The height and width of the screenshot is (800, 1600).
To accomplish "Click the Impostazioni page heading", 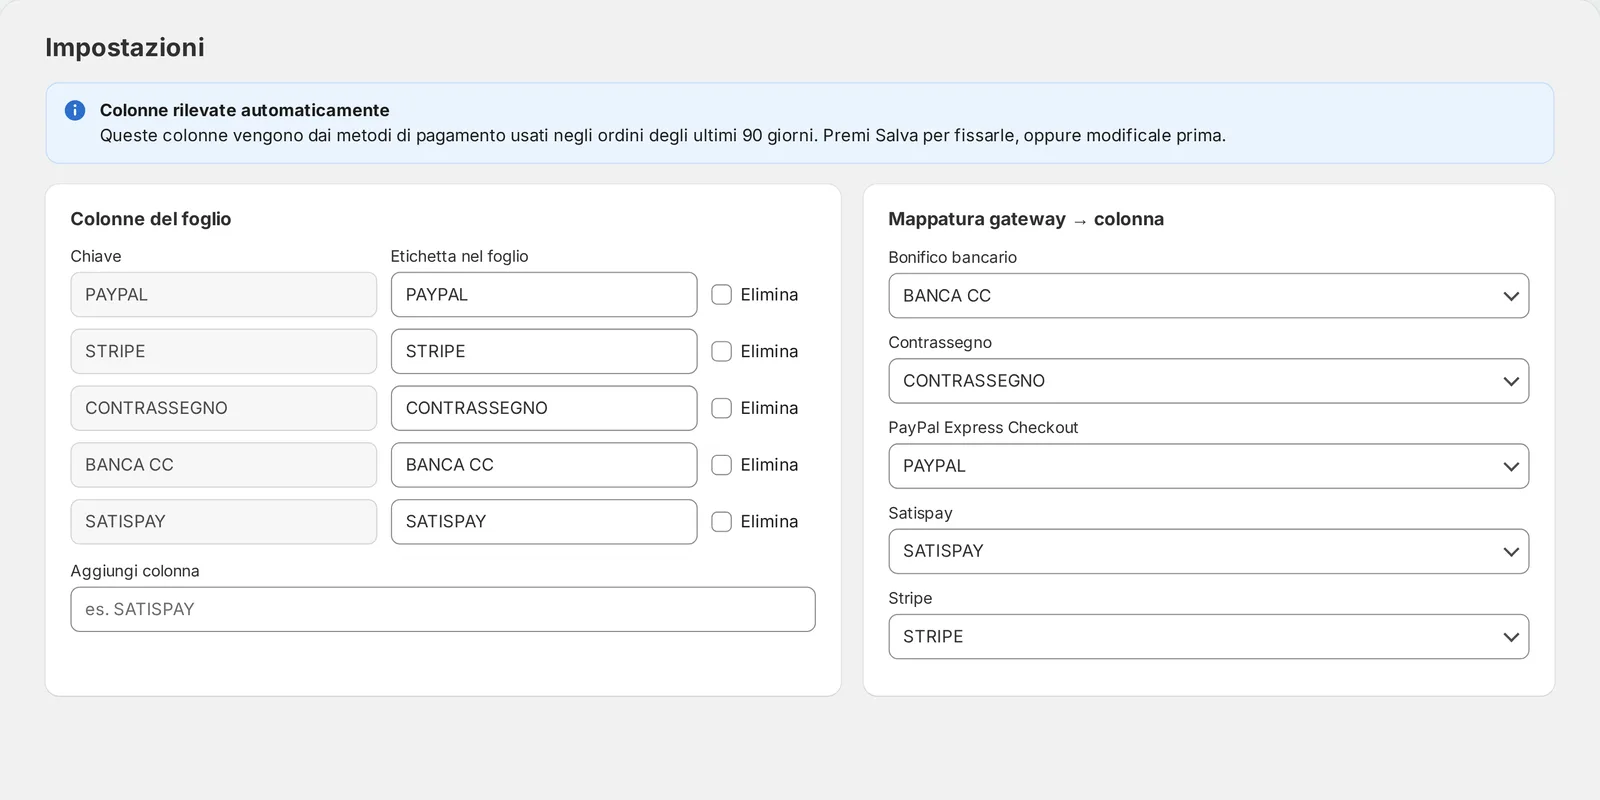I will click(125, 47).
